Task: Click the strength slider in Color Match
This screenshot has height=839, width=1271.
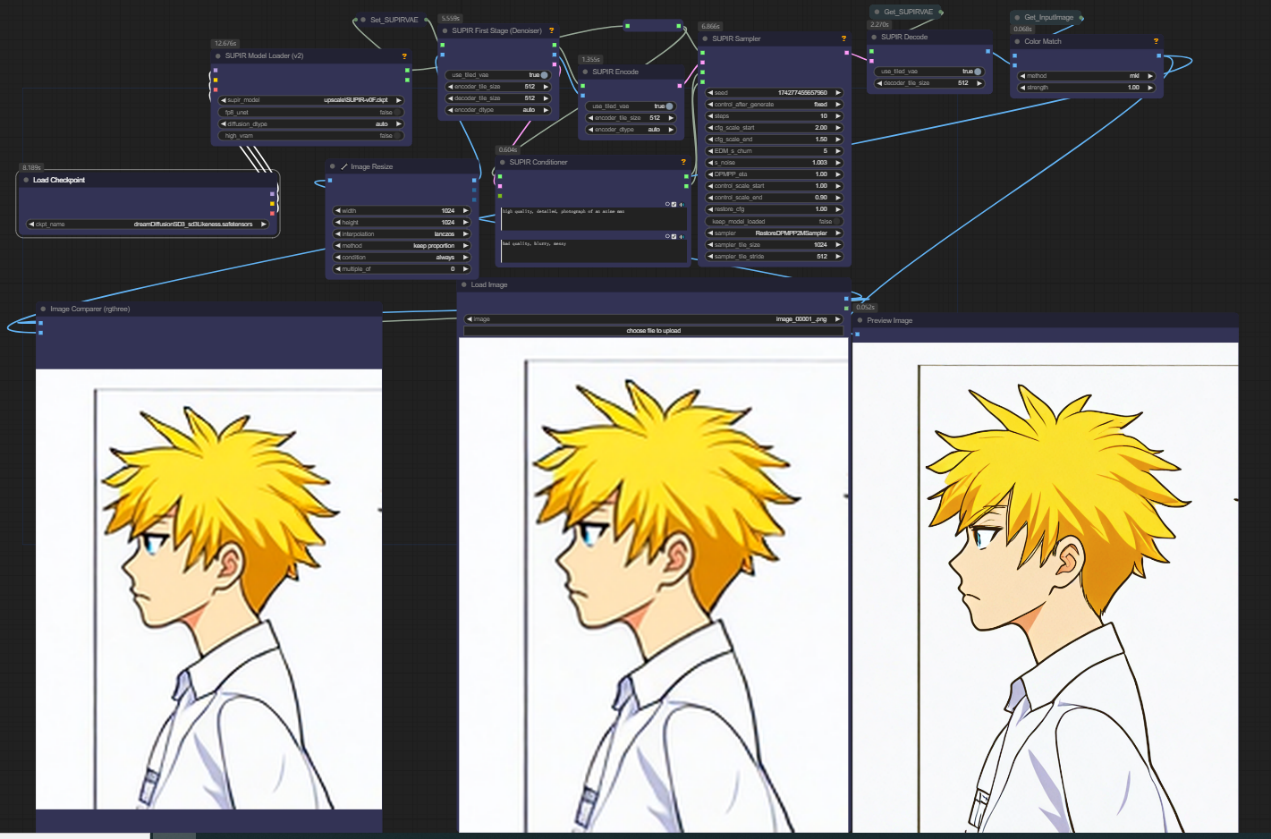Action: coord(1086,88)
